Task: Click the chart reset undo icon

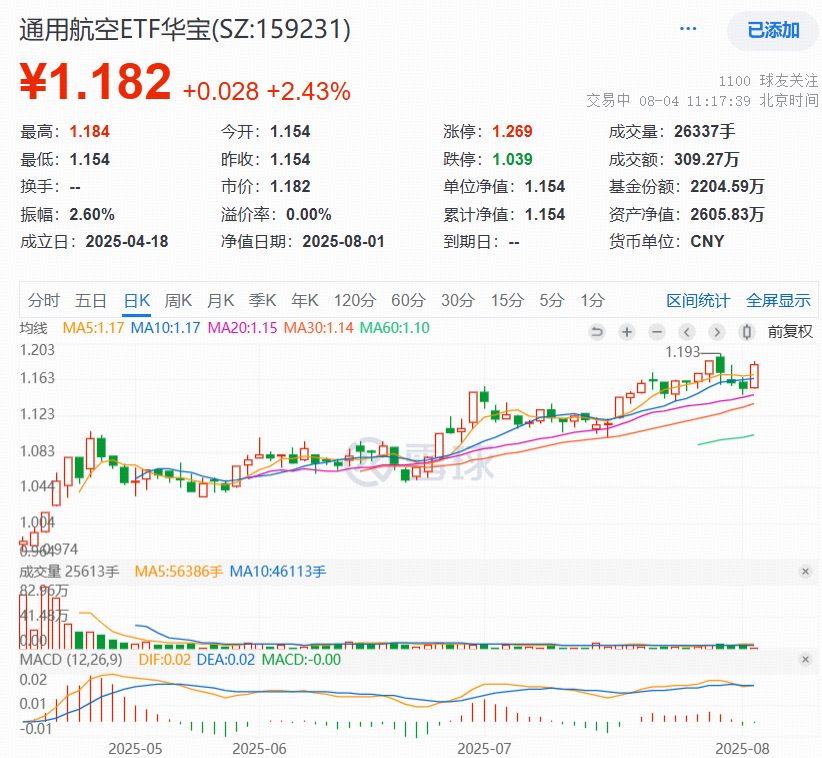Action: 598,332
